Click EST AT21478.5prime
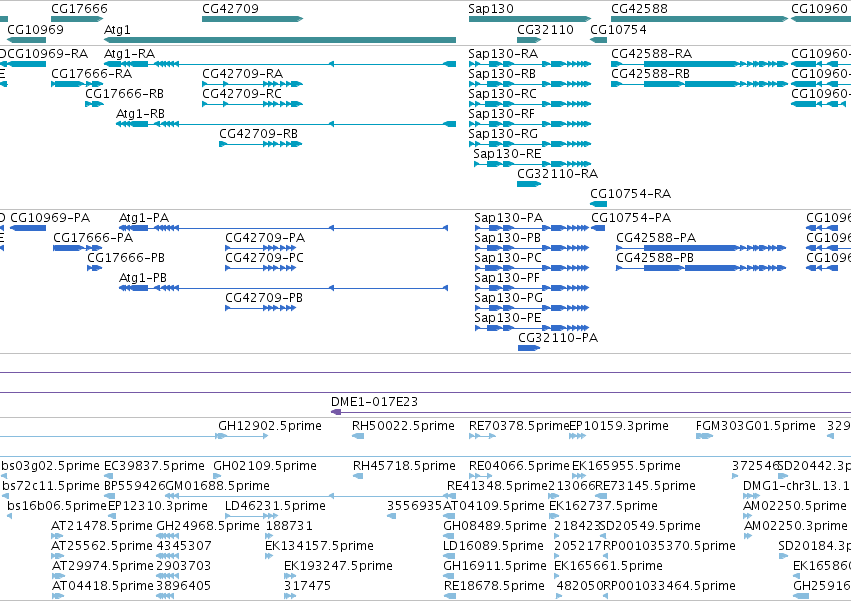The width and height of the screenshot is (851, 601). [x=102, y=526]
